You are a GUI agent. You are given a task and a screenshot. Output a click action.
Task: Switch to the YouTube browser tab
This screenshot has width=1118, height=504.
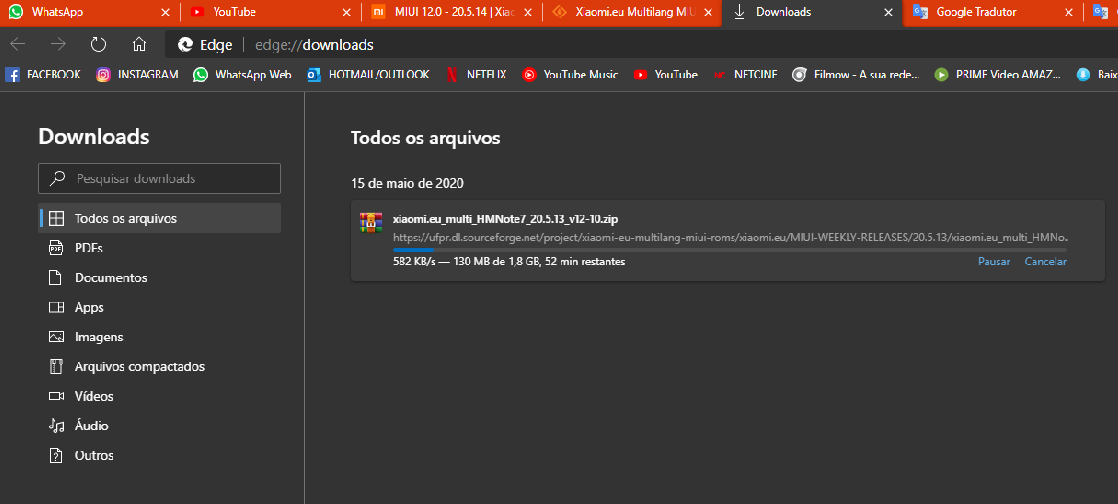click(271, 12)
